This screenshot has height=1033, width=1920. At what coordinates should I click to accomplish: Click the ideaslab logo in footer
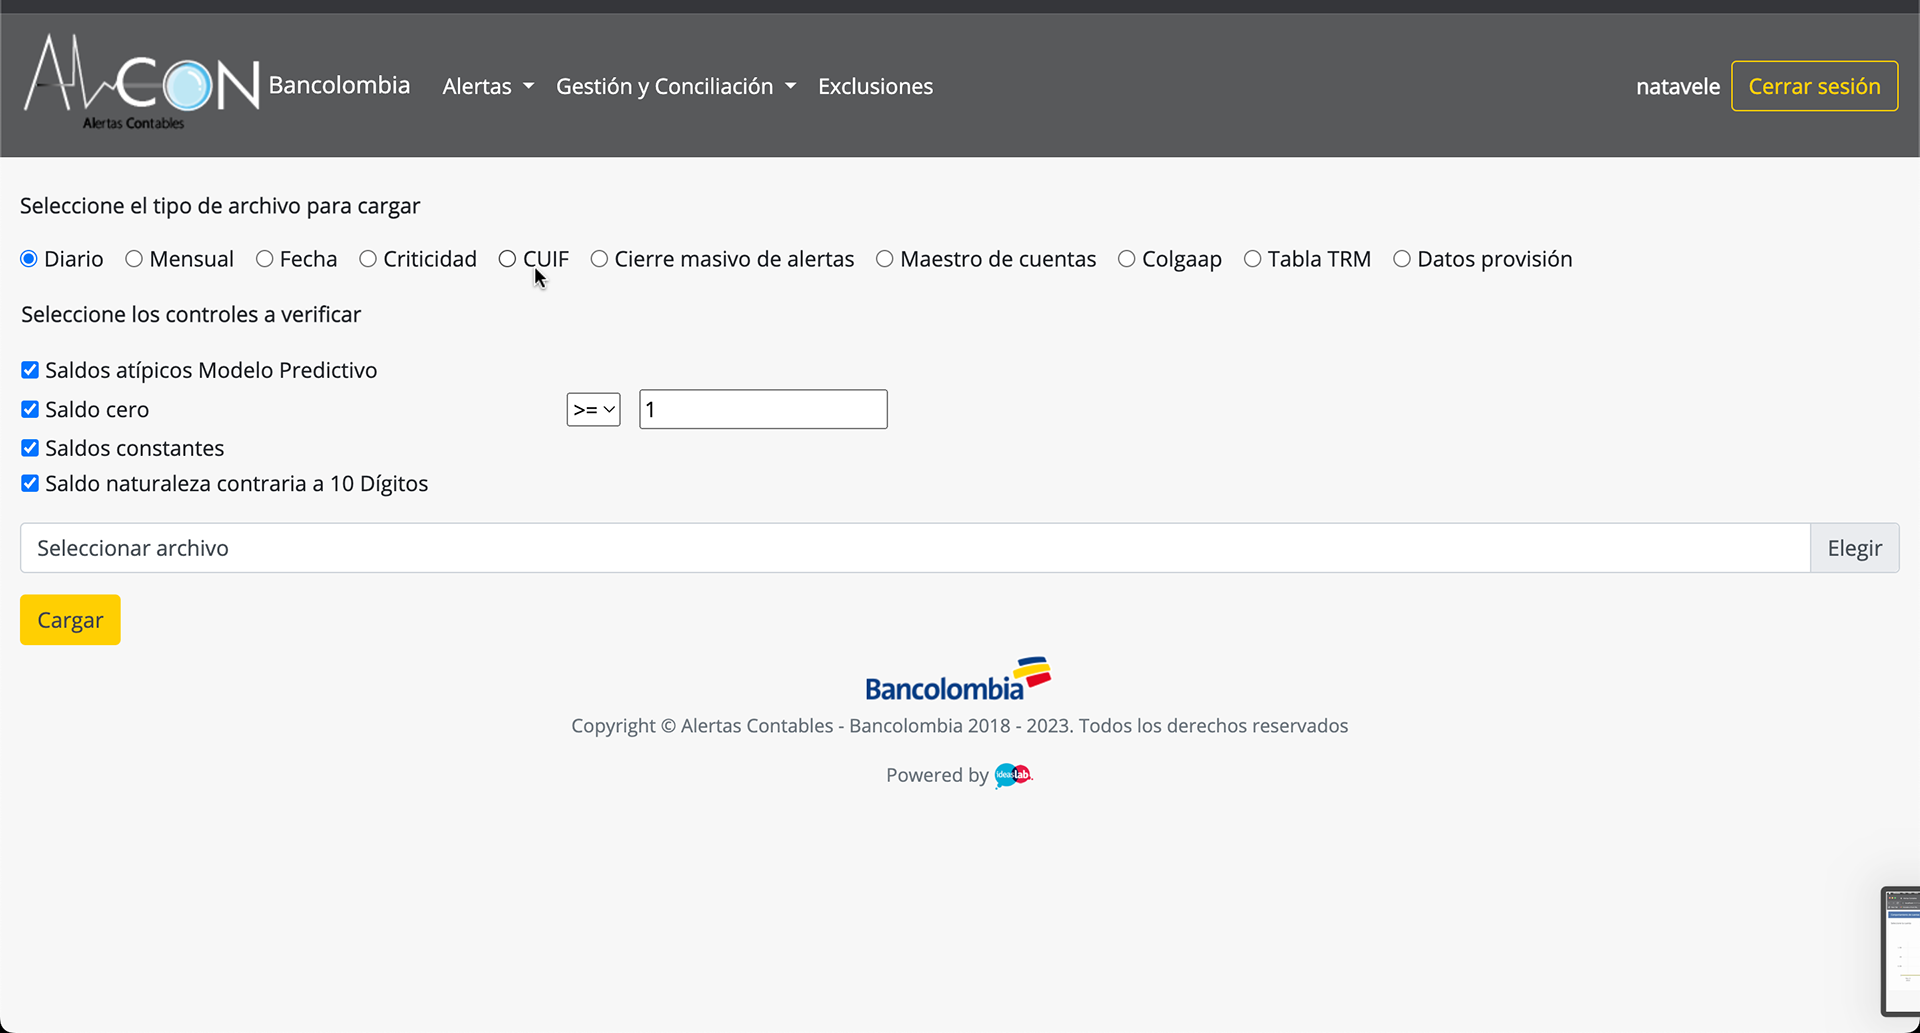pos(1013,775)
